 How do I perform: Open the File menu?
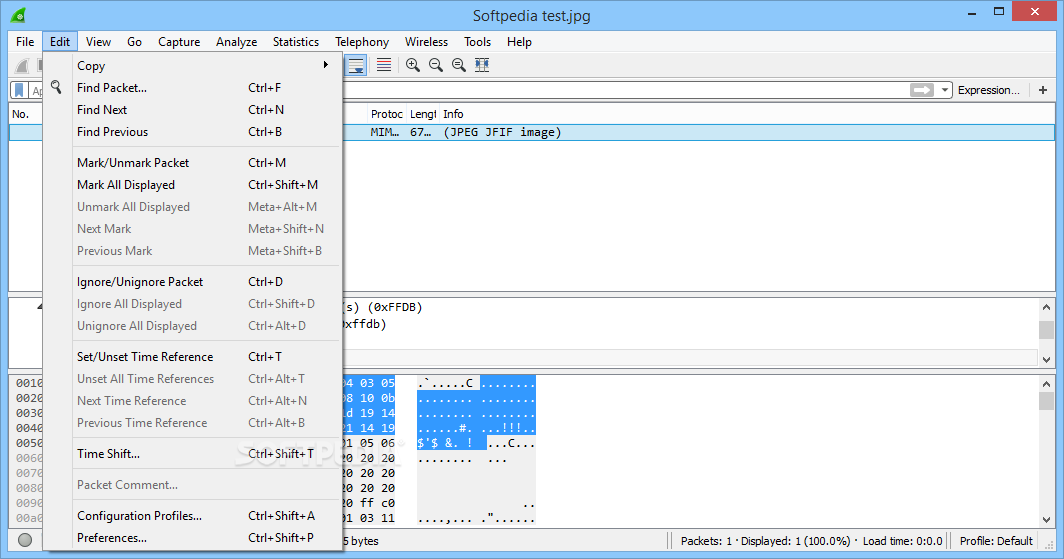(x=25, y=41)
